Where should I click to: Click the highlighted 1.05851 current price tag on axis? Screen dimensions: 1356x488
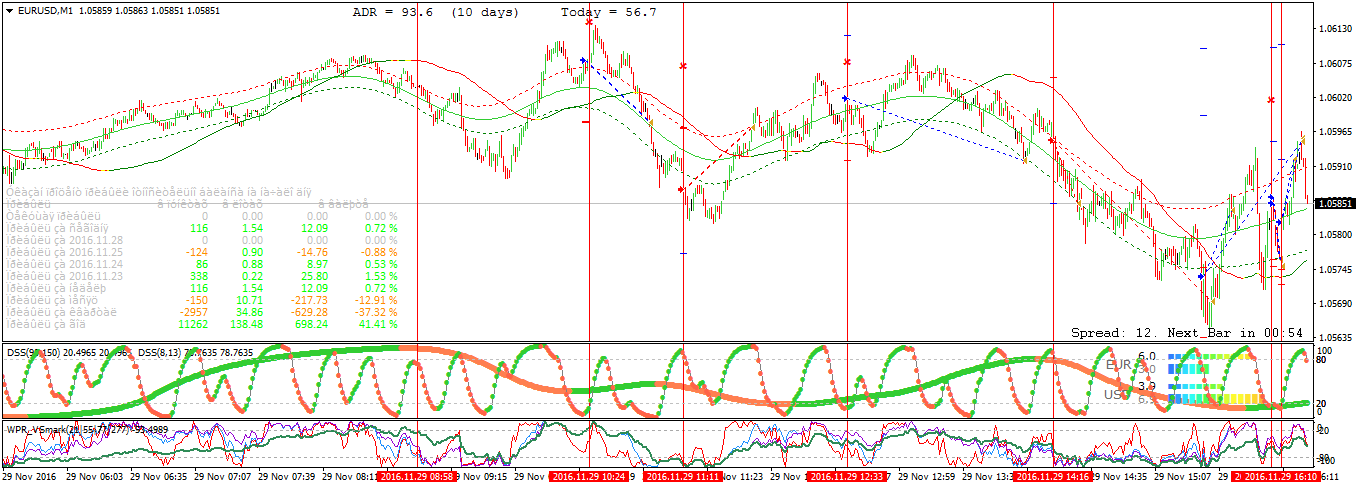(x=1334, y=203)
